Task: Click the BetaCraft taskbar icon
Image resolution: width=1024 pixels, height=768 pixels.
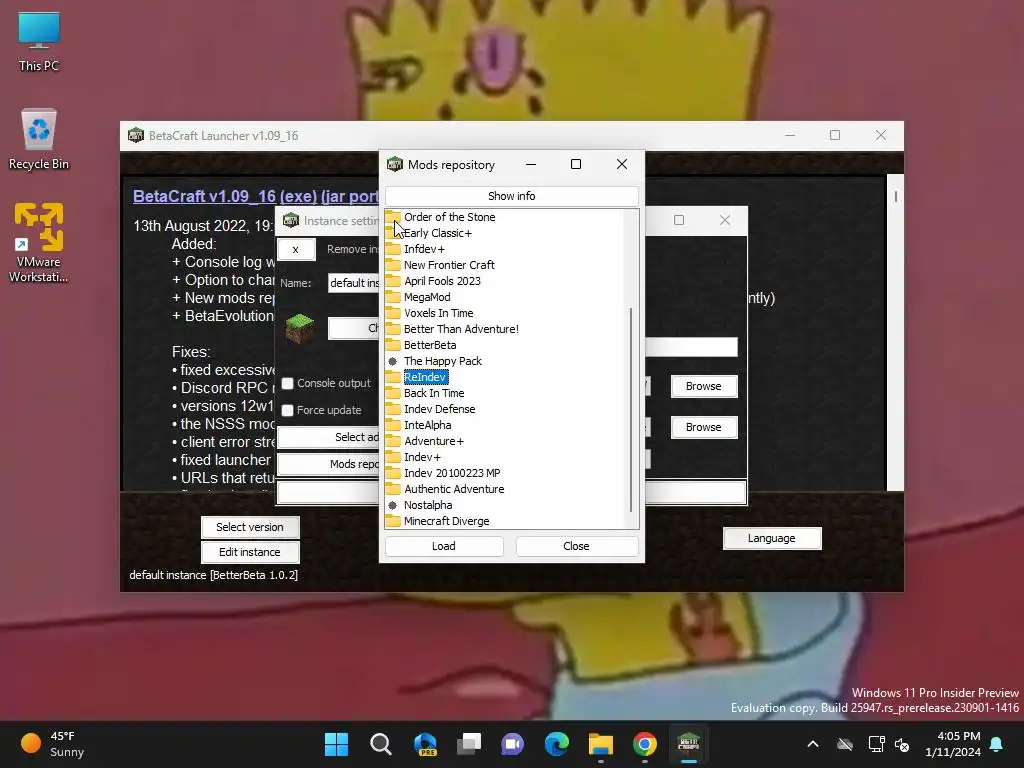Action: [x=688, y=744]
